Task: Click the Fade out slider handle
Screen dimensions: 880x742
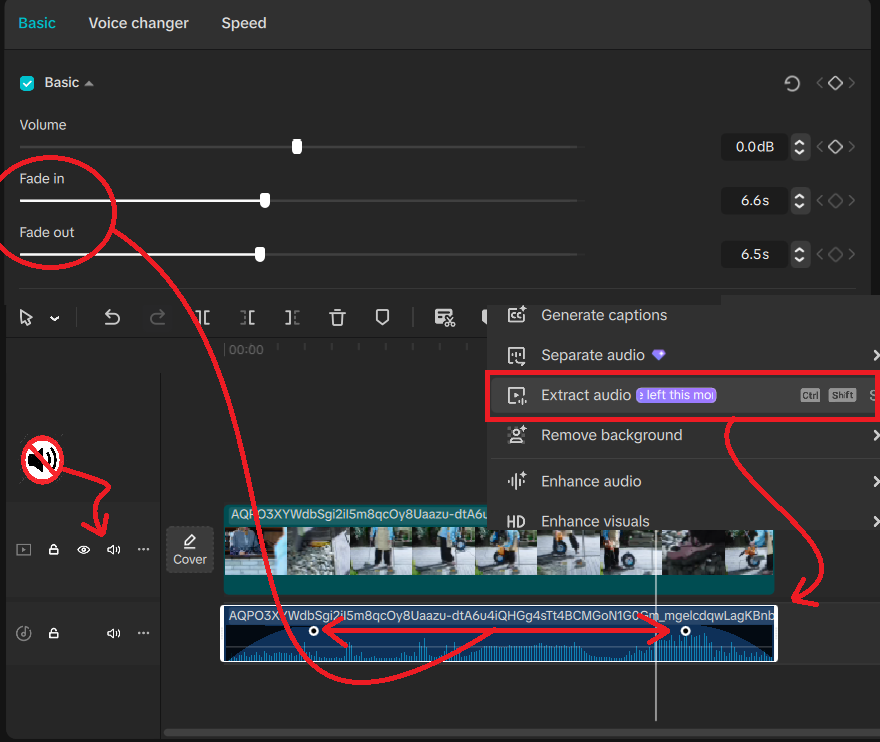Action: click(x=260, y=254)
